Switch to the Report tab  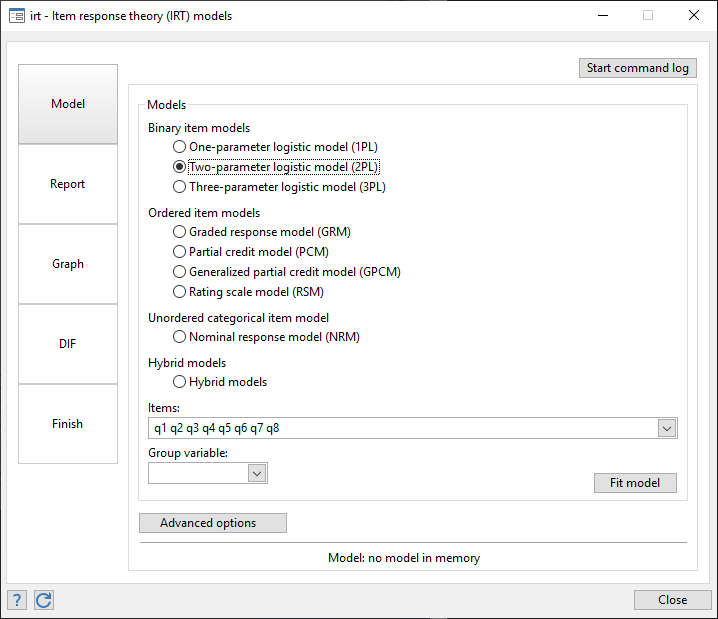coord(68,184)
